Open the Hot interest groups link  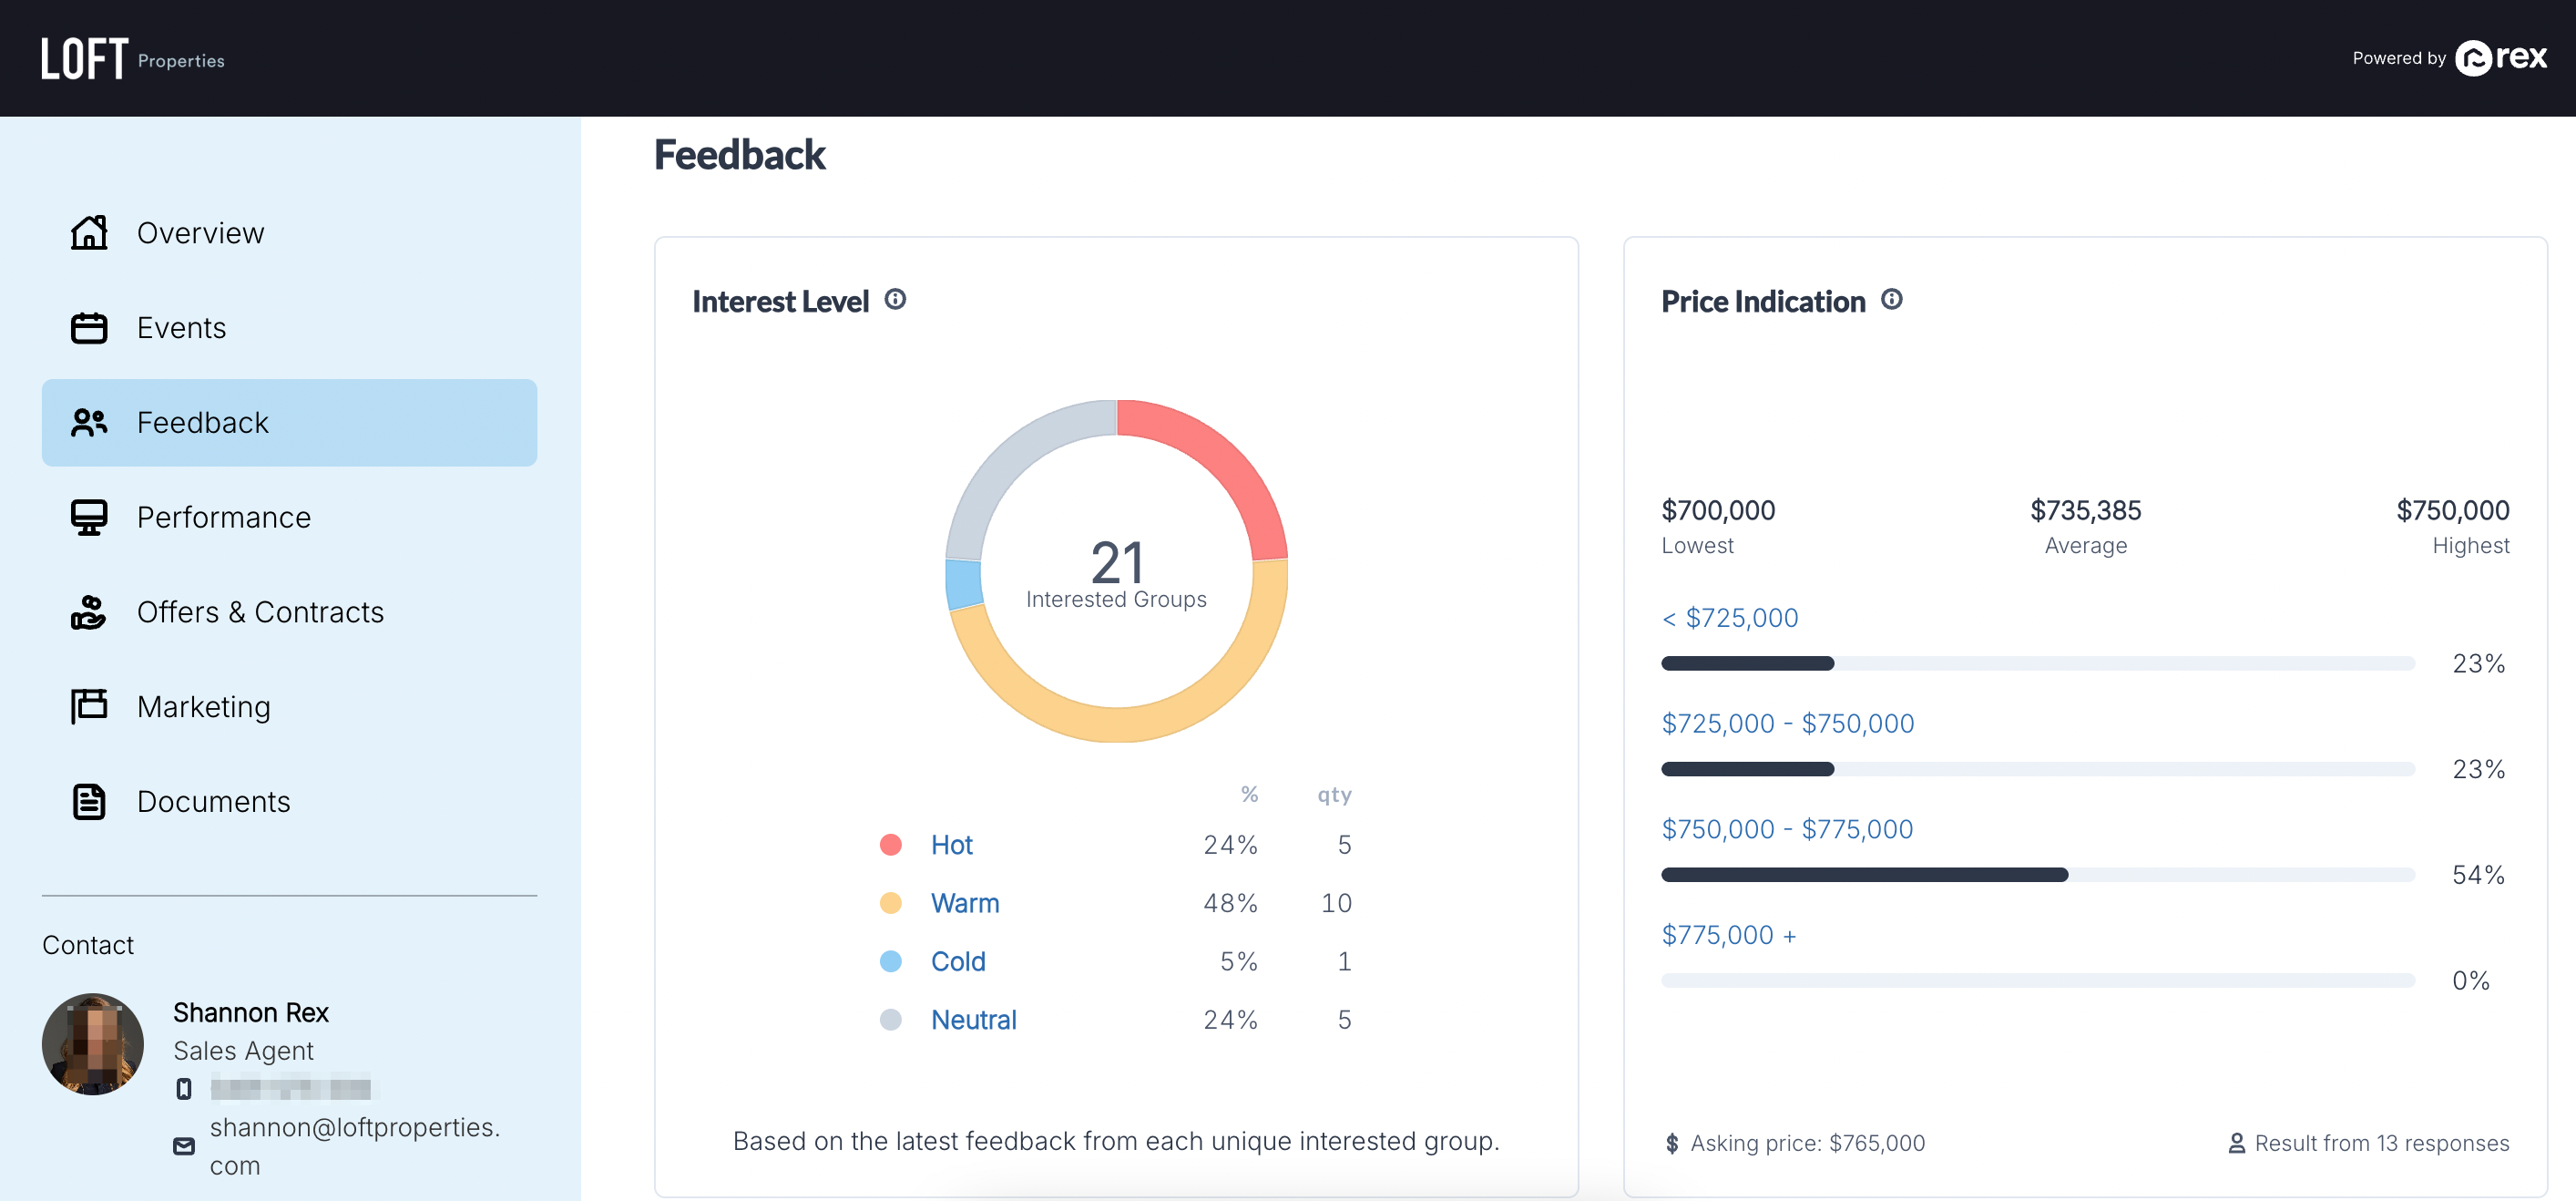951,845
